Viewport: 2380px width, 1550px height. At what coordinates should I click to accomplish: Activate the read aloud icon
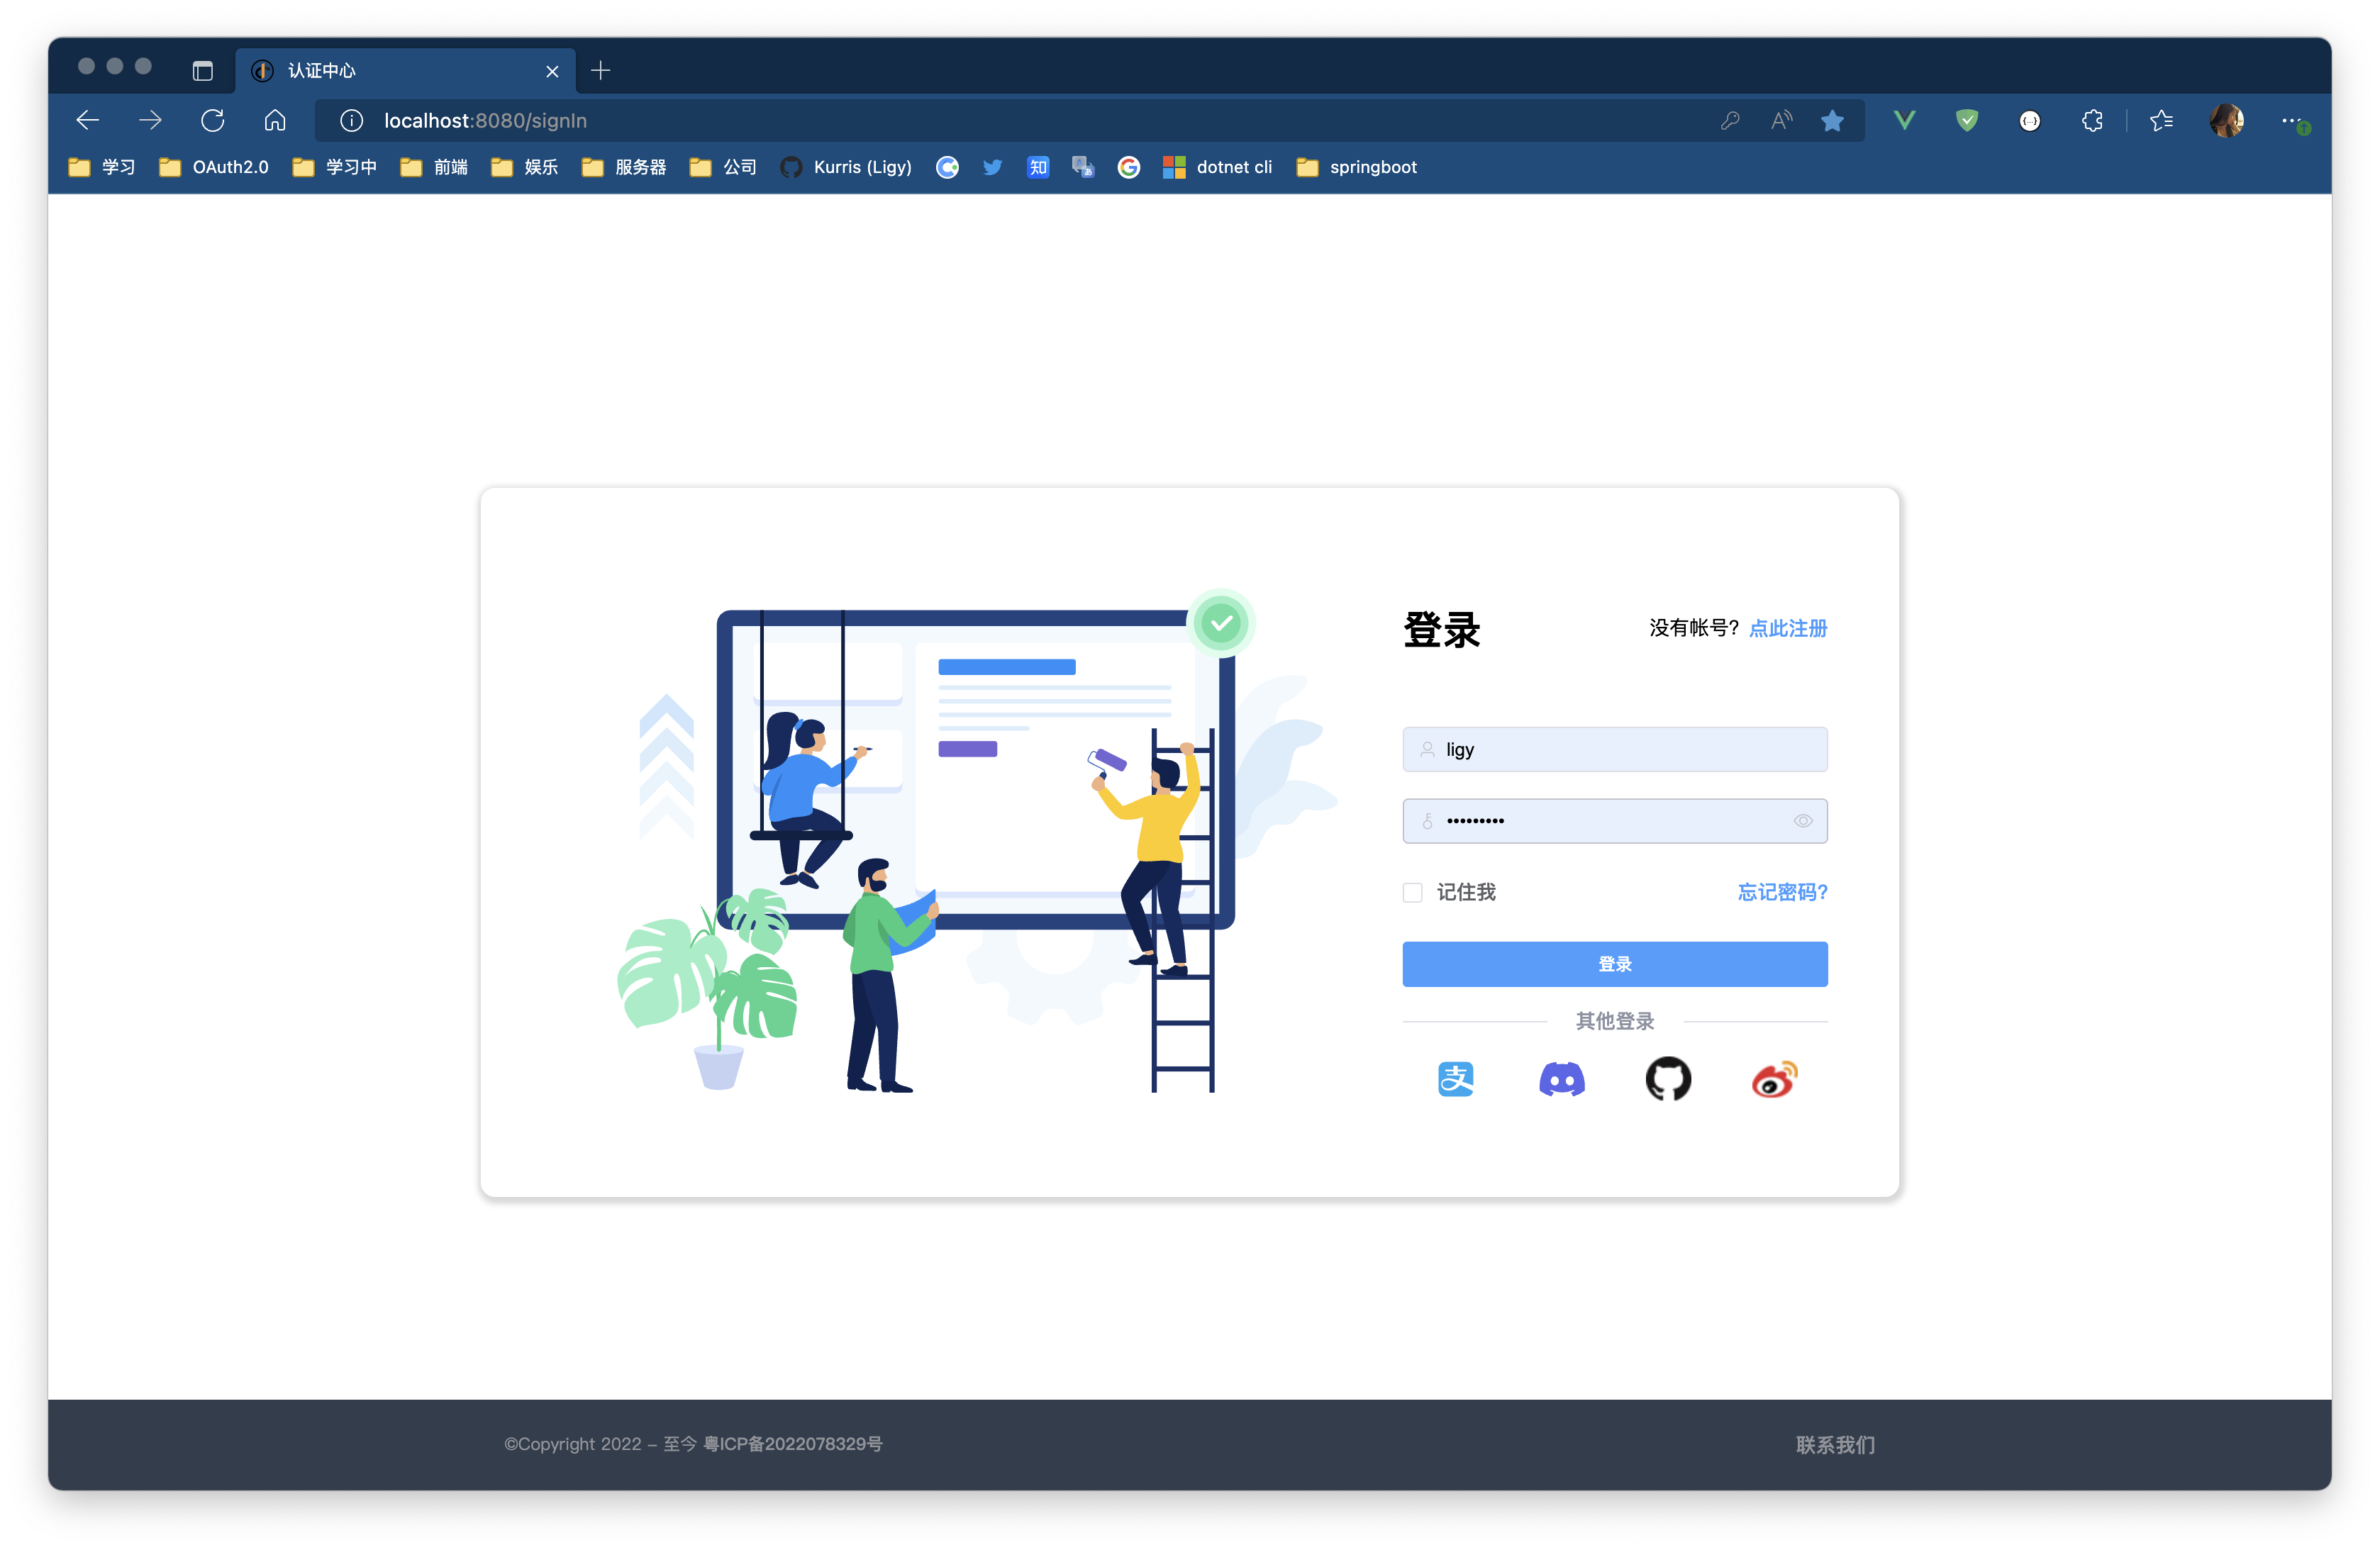[x=1781, y=121]
